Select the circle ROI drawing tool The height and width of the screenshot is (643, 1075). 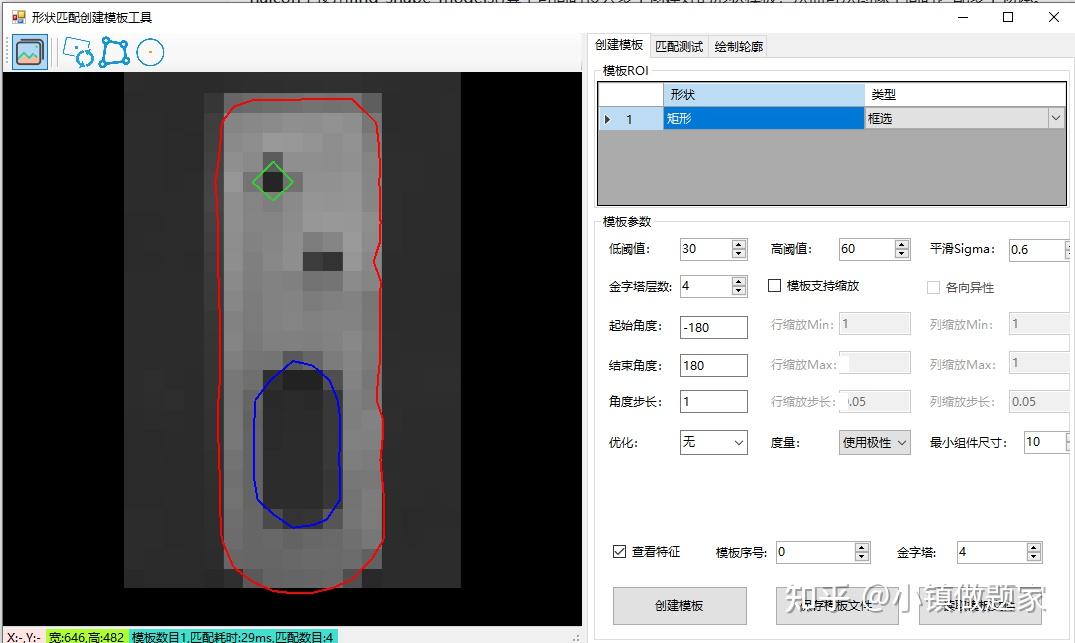point(150,52)
